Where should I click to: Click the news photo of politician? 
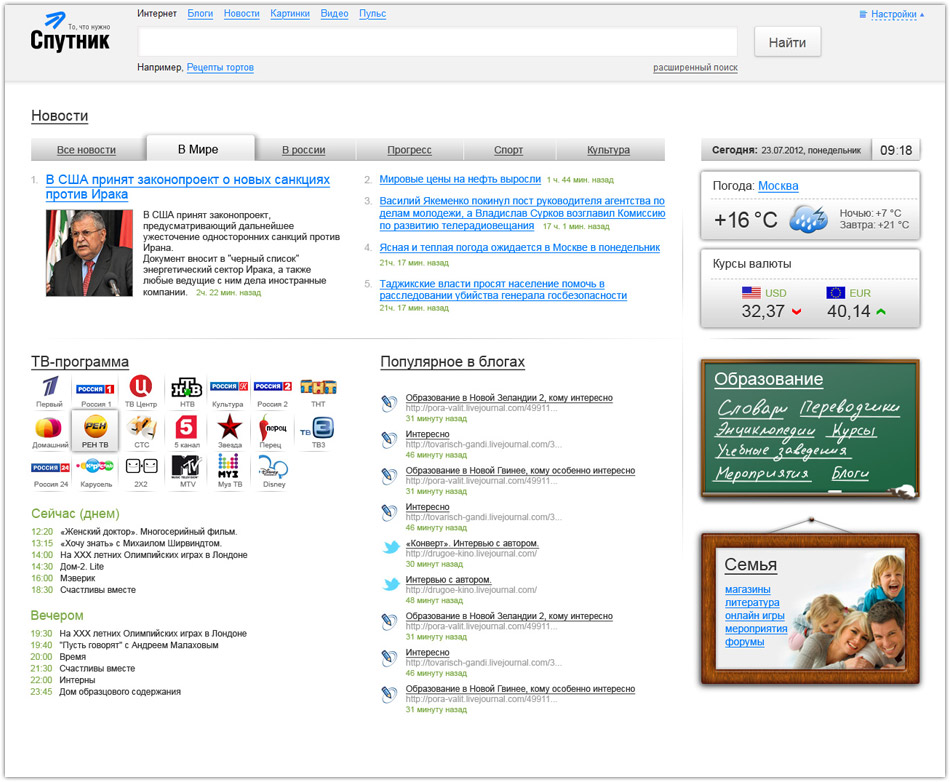[x=89, y=253]
